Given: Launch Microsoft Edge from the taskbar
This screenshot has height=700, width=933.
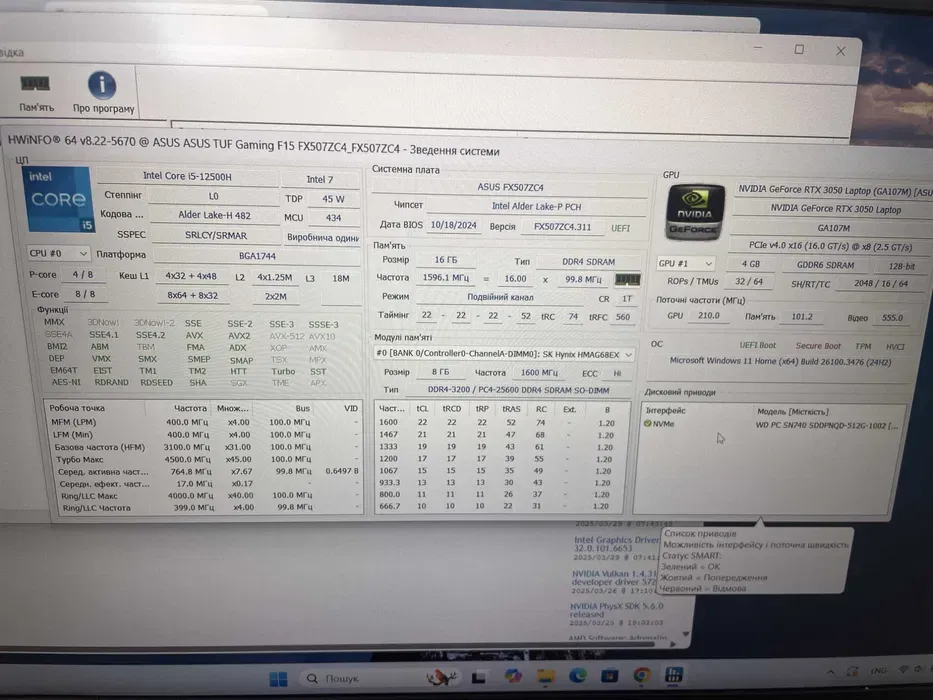Looking at the screenshot, I should [578, 676].
